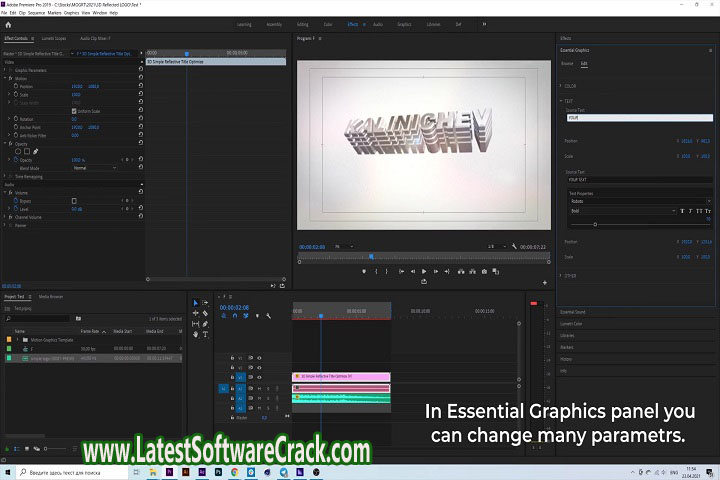Select the Pen tool in tools panel
This screenshot has height=480, width=720.
(x=205, y=324)
